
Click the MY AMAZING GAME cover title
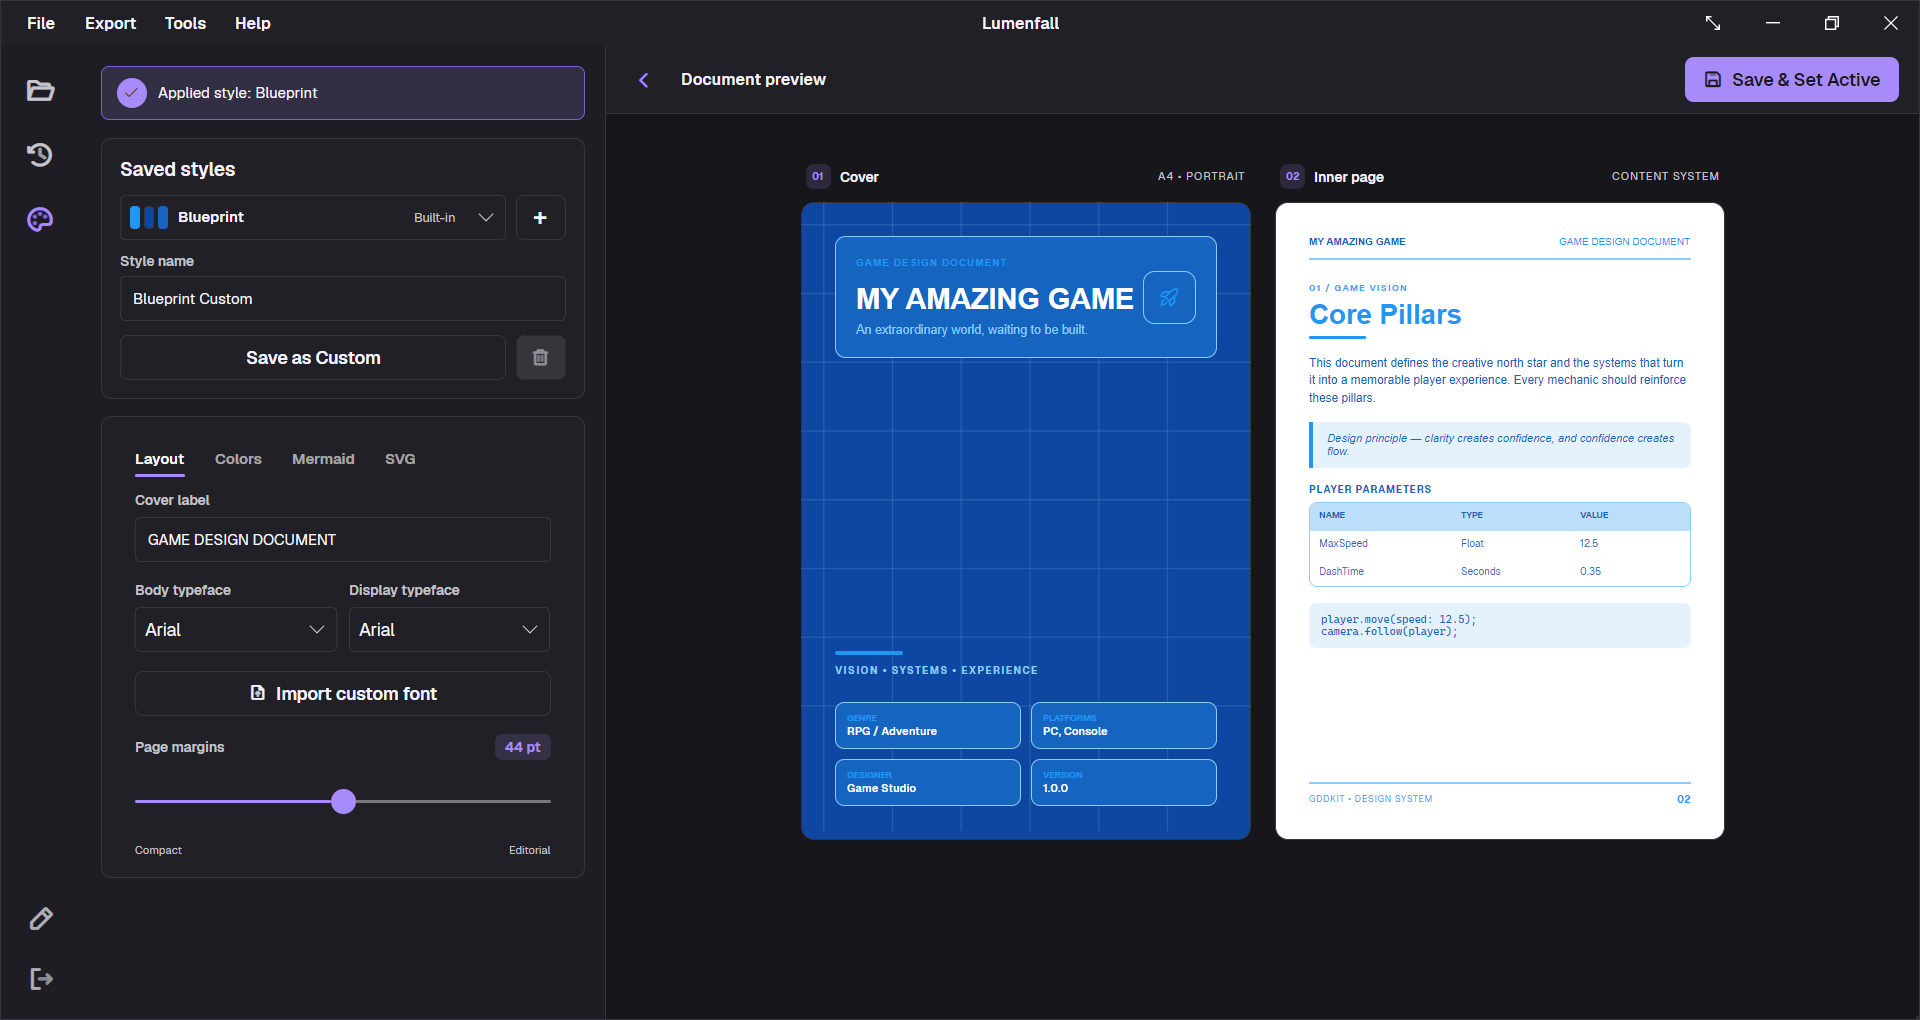[x=995, y=299]
